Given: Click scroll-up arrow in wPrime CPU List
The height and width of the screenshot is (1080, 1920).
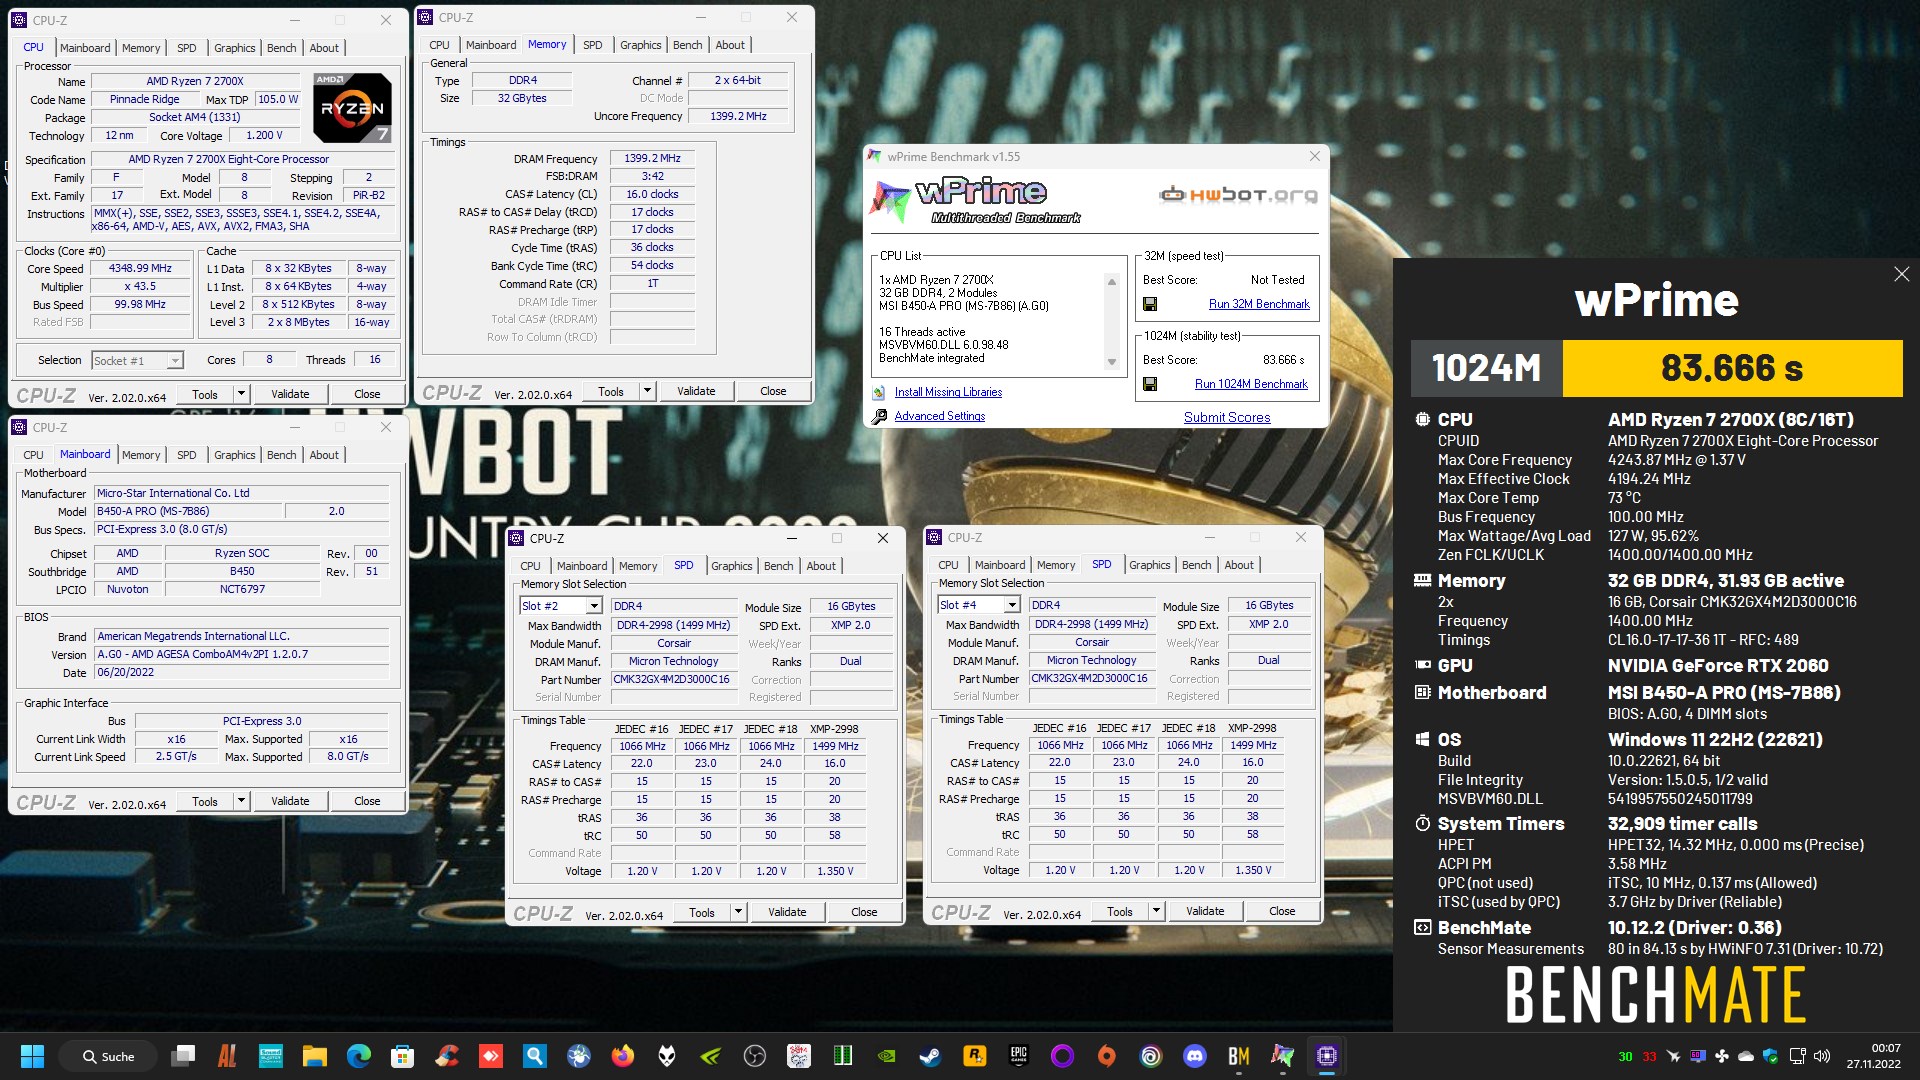Looking at the screenshot, I should click(x=1111, y=282).
